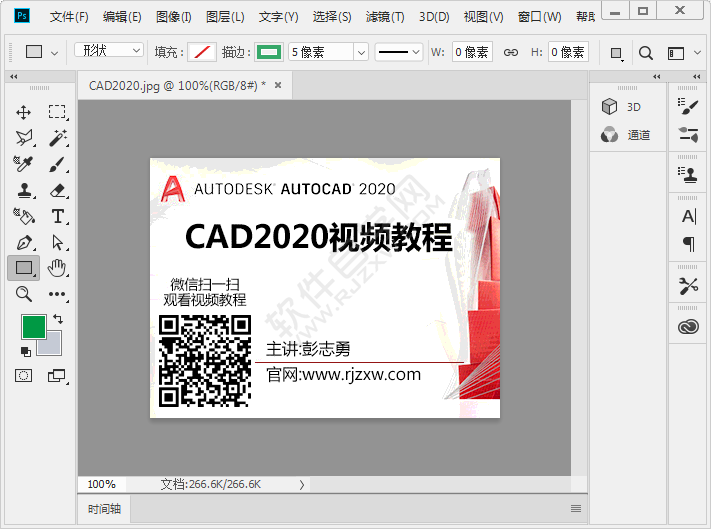This screenshot has height=529, width=711.
Task: Change screen mode button in toolbox
Action: 57,376
